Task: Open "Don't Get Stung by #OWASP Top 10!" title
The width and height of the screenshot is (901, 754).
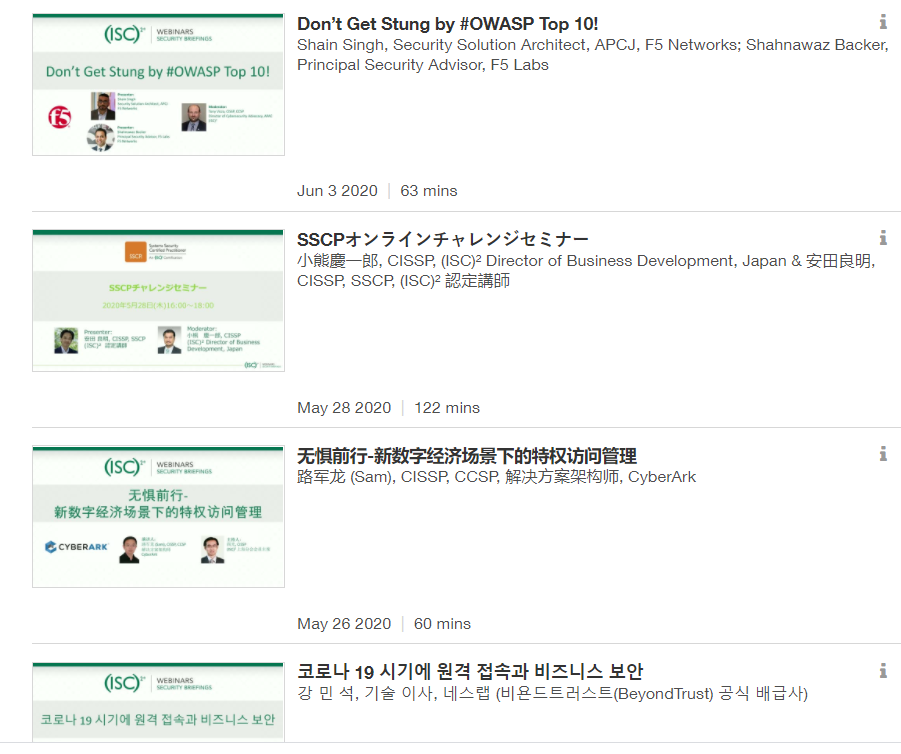Action: (x=448, y=24)
